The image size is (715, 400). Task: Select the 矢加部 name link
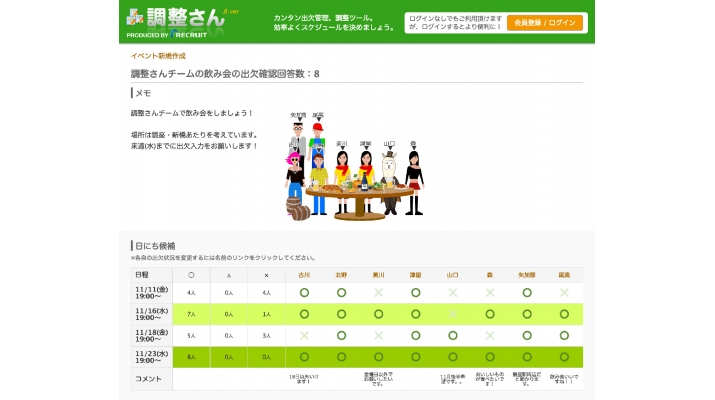coord(527,274)
